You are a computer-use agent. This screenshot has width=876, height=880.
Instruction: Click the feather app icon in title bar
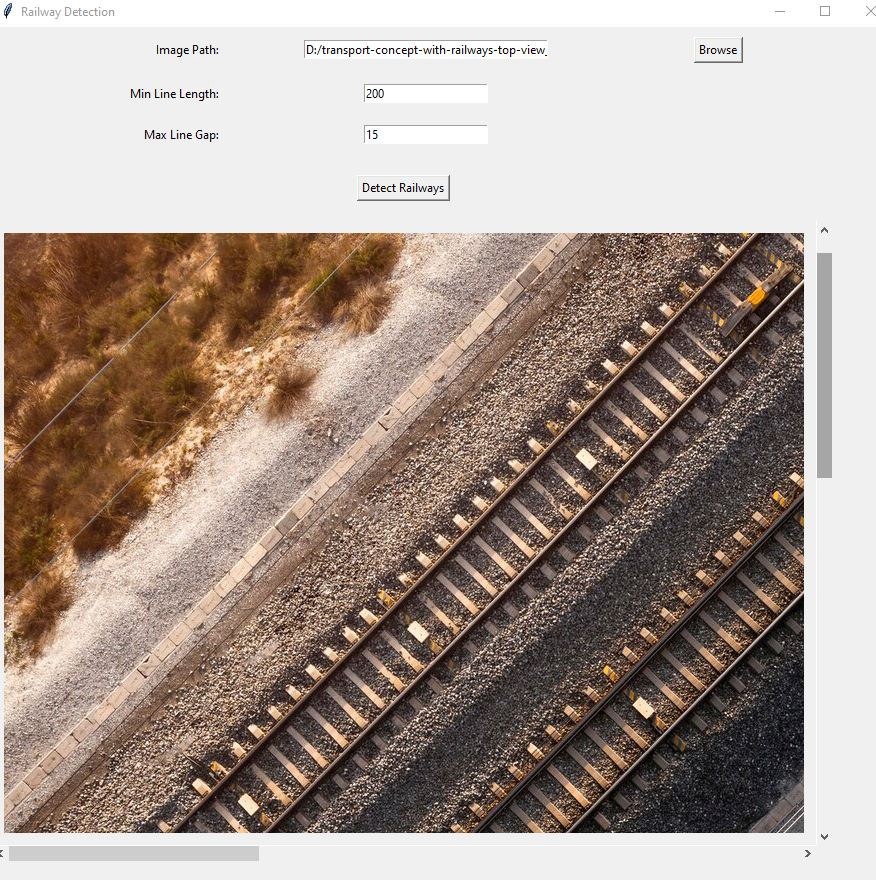point(8,12)
